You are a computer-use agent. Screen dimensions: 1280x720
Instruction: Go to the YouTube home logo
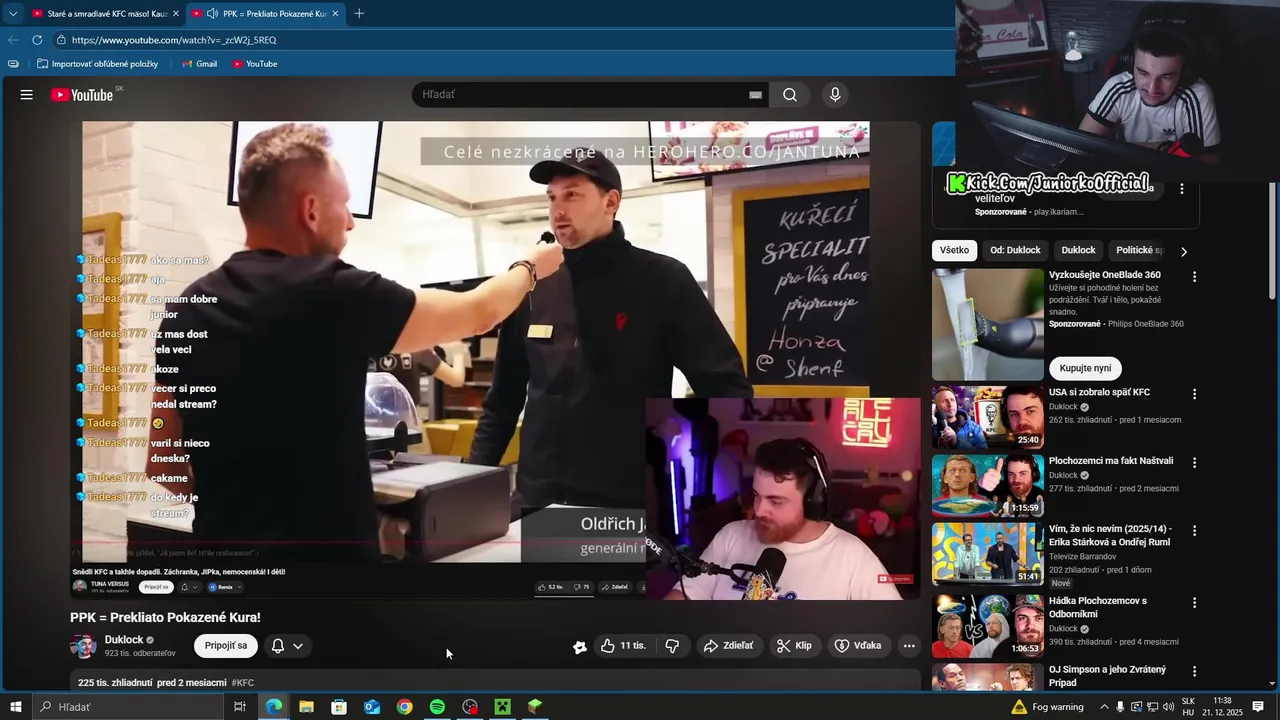pos(82,95)
